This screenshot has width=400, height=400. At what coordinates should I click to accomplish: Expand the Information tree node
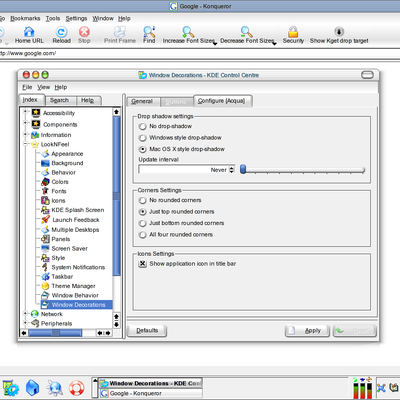pos(25,134)
